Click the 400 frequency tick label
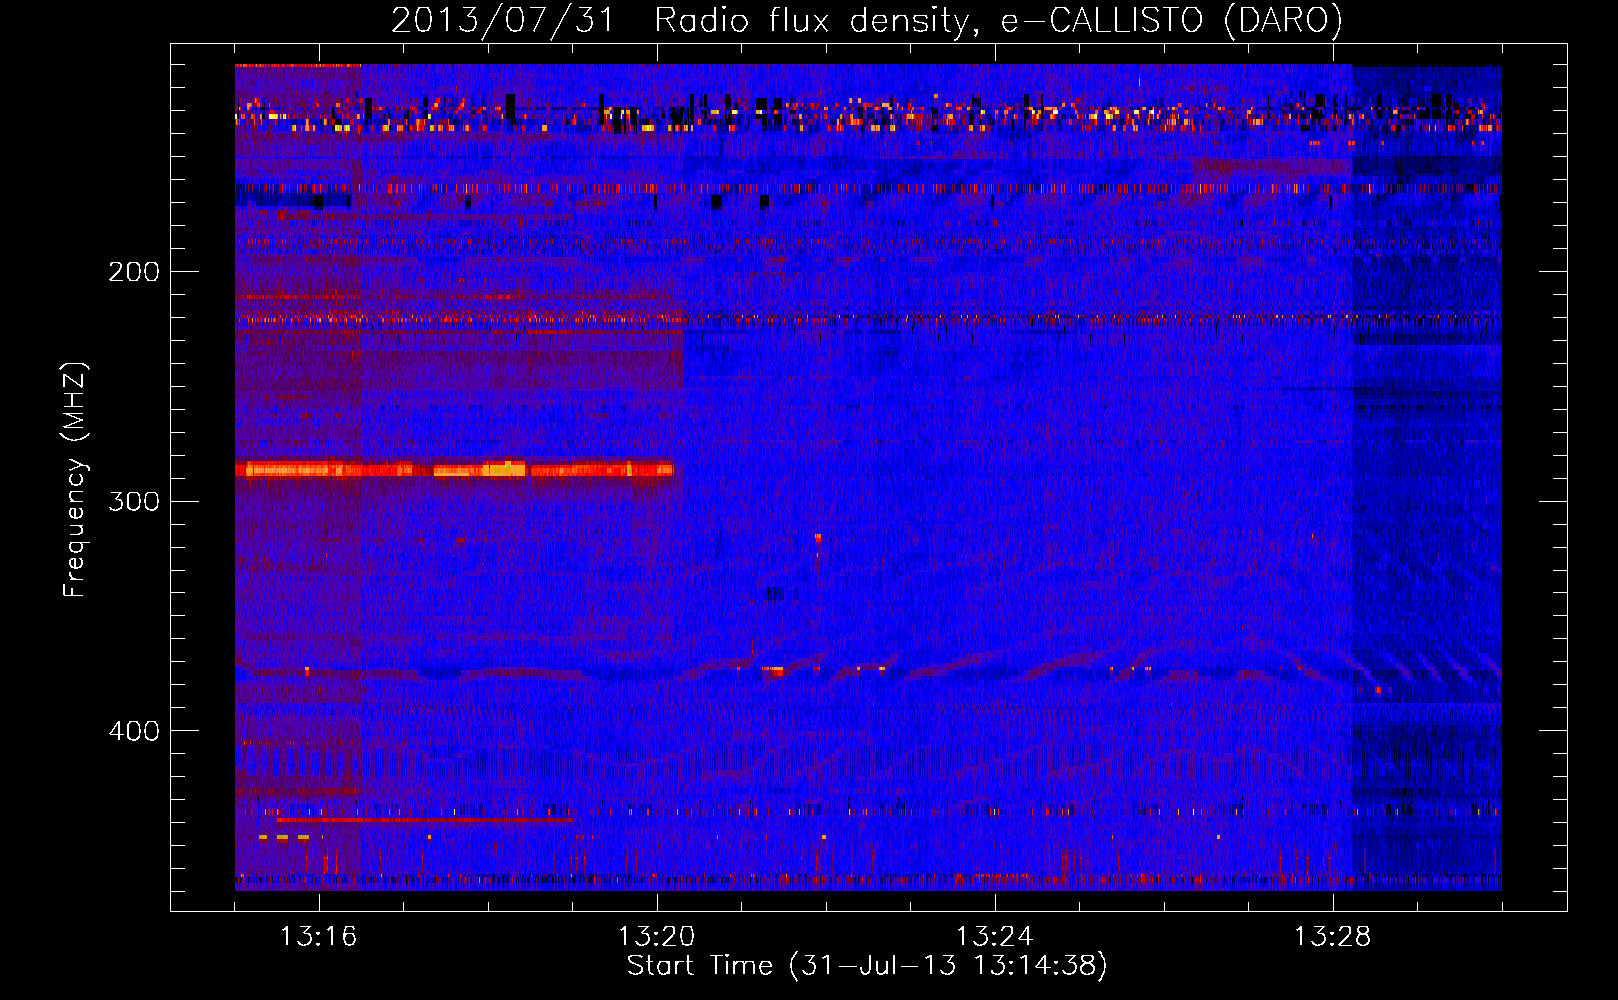The height and width of the screenshot is (1000, 1618). [134, 731]
